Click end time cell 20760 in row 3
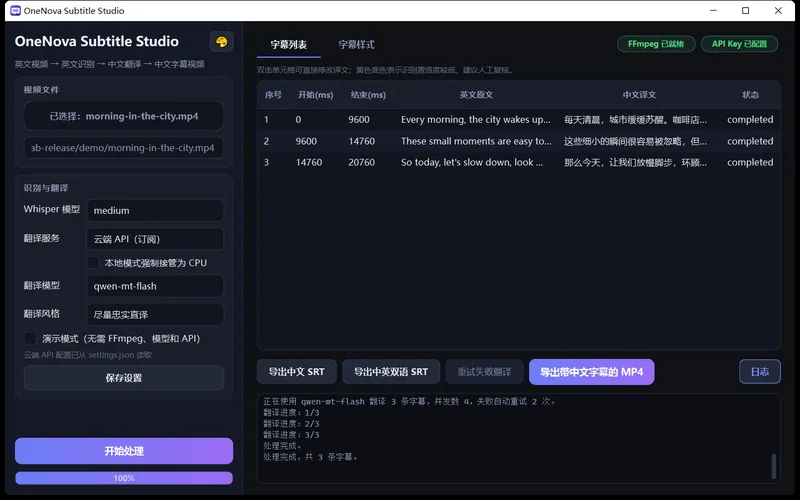800x500 pixels. (368, 163)
